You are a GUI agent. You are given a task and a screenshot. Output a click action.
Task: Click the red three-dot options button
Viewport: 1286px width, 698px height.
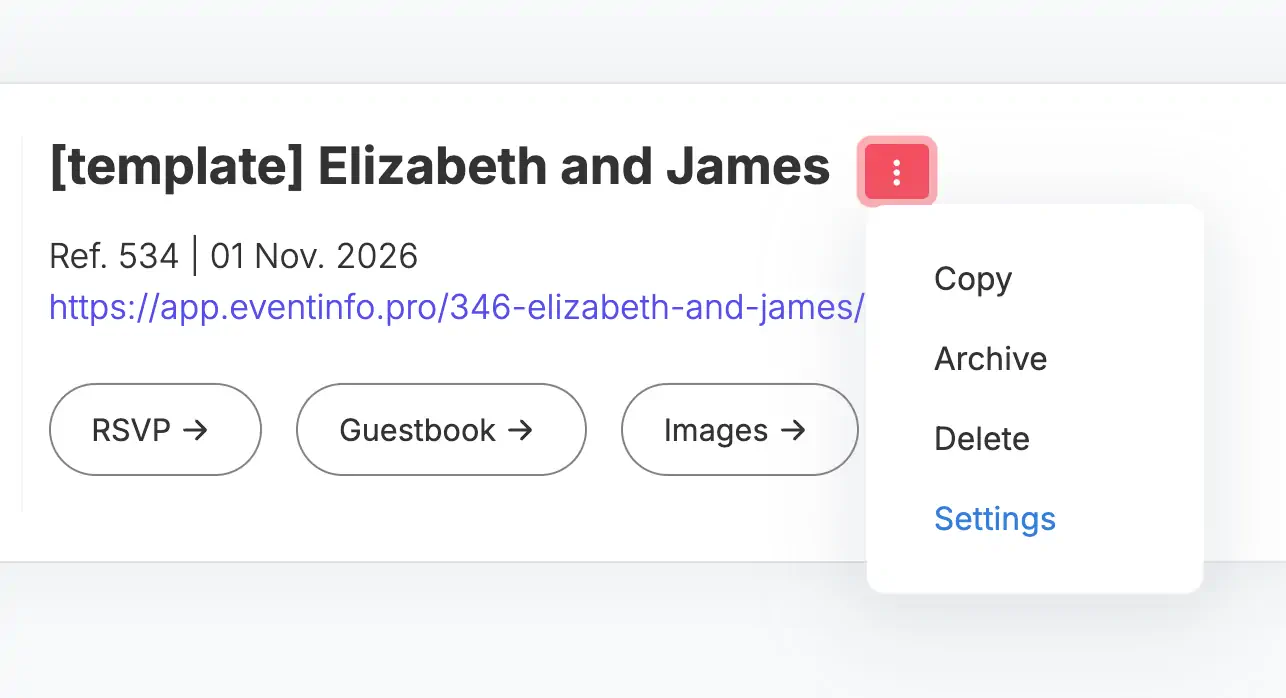tap(897, 172)
